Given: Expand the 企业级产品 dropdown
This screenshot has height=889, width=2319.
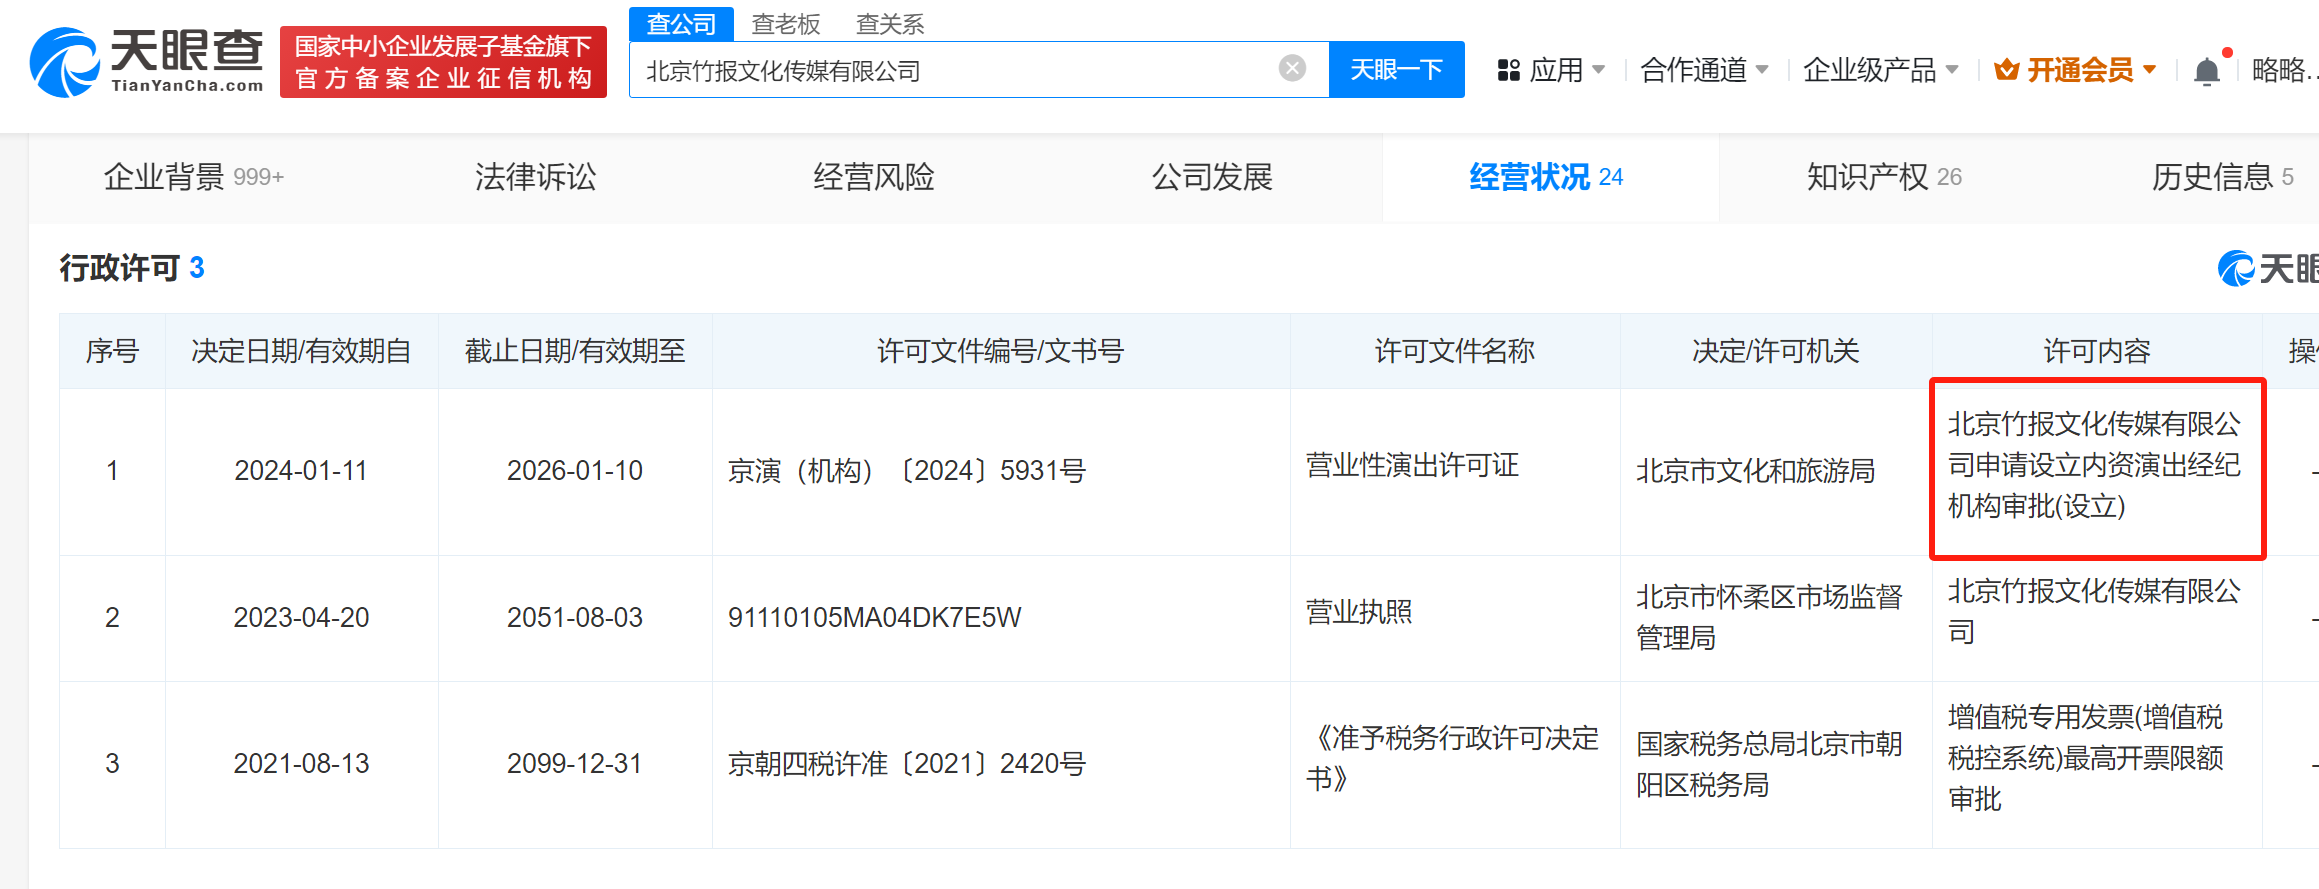Looking at the screenshot, I should 1951,70.
